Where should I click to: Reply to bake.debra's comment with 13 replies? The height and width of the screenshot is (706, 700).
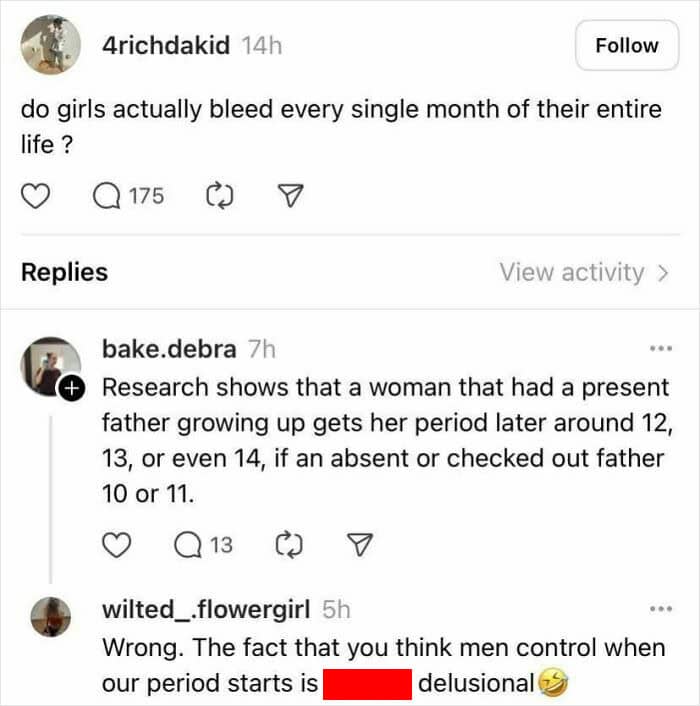point(189,545)
